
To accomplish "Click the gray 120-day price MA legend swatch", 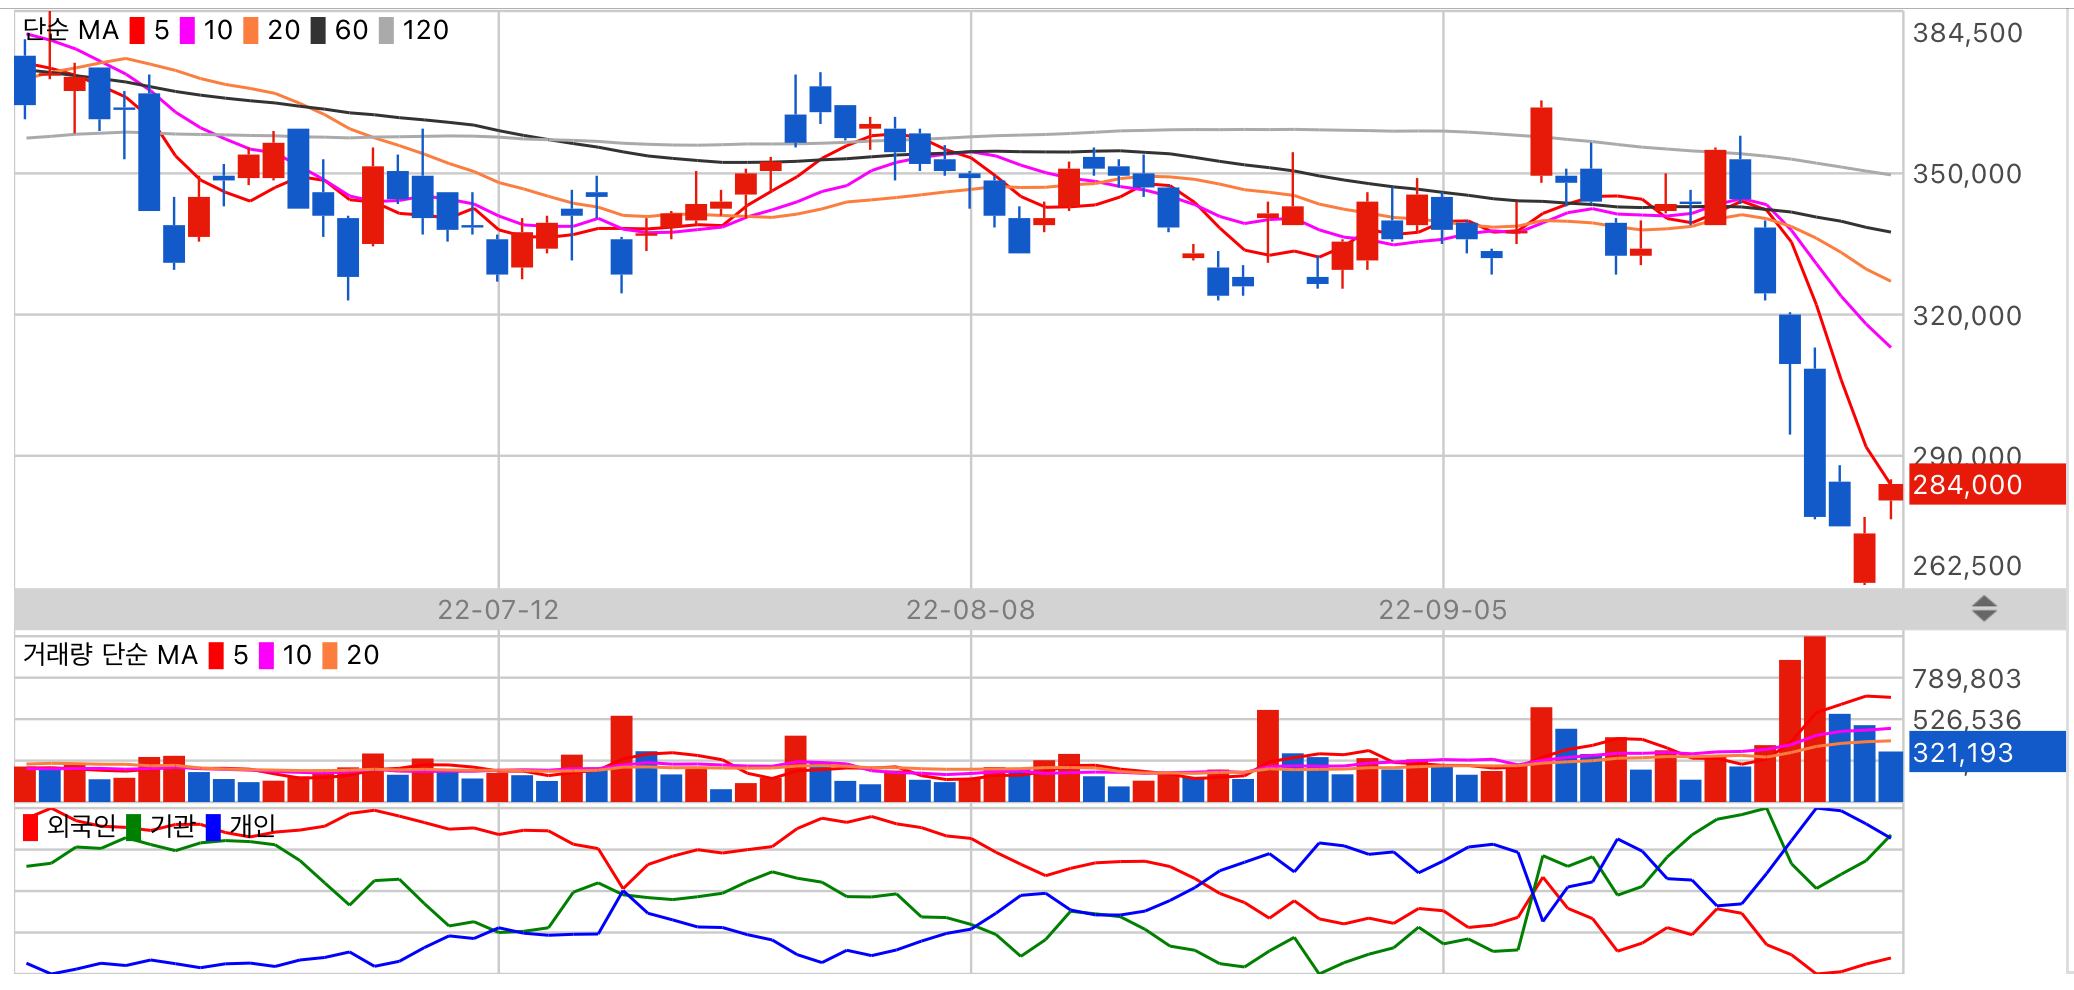I will pyautogui.click(x=386, y=31).
